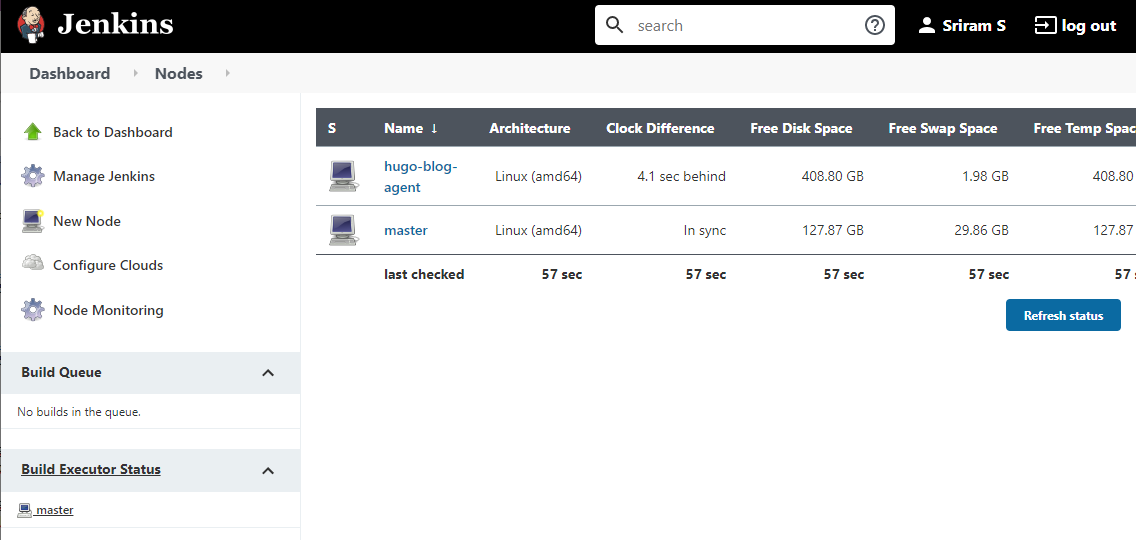Open the Sriram S user link
The height and width of the screenshot is (540, 1136).
[974, 25]
